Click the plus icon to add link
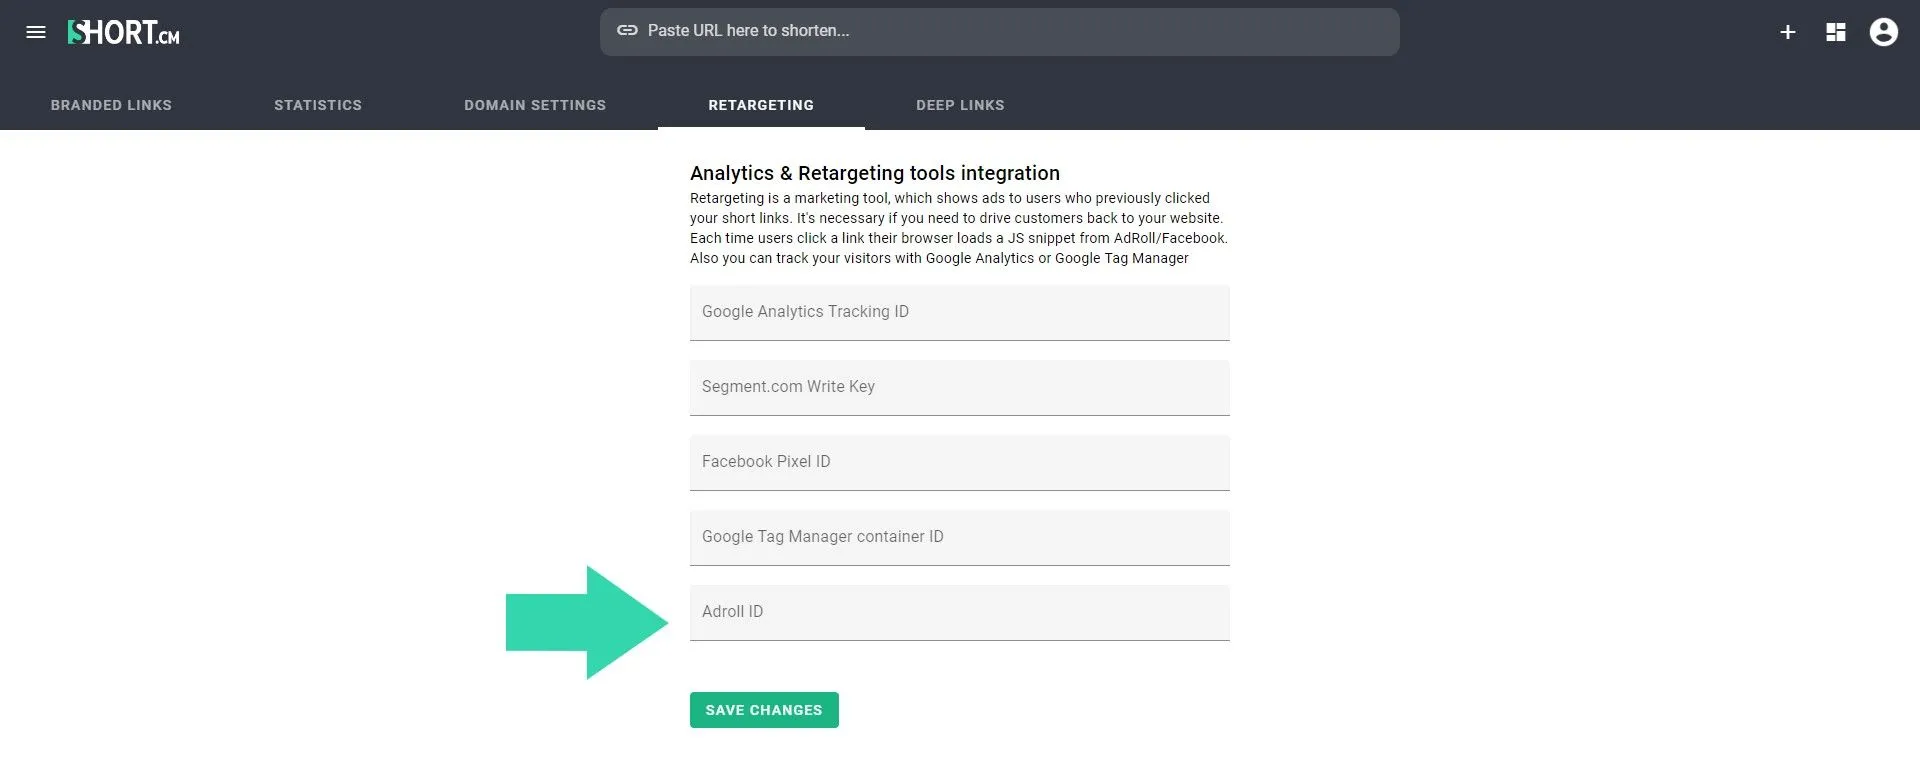 tap(1788, 32)
